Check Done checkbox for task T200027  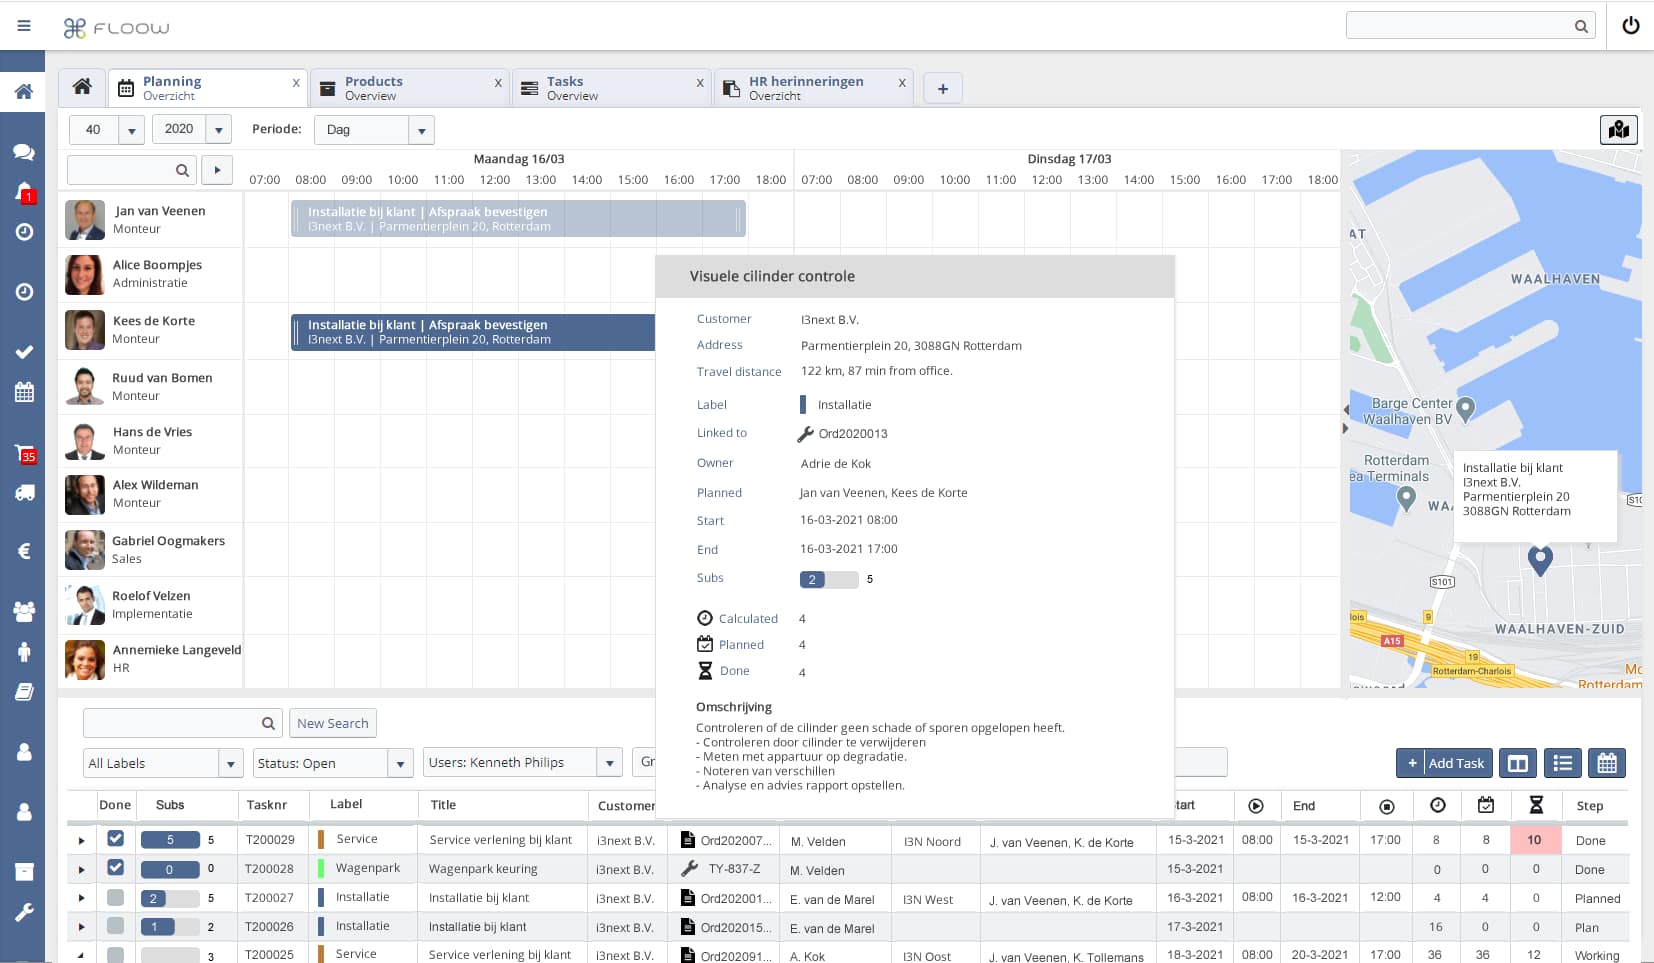tap(115, 897)
